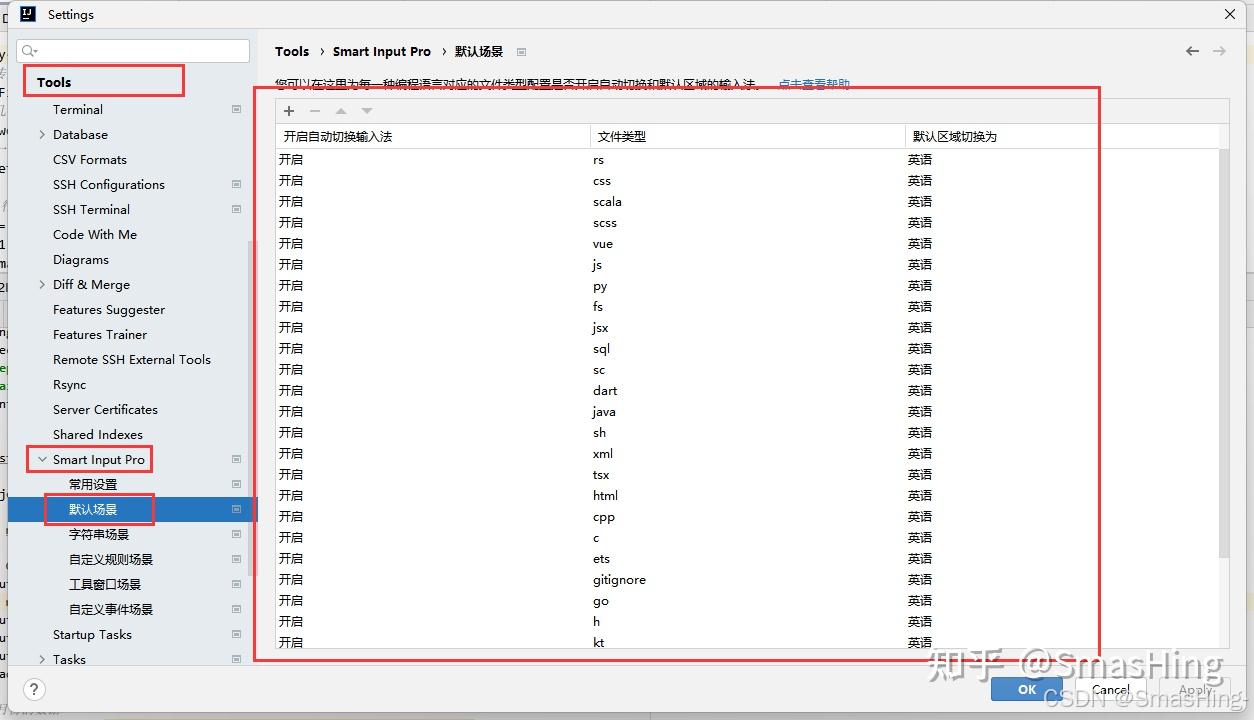1254x720 pixels.
Task: Expand the Tasks tree node
Action: [41, 659]
